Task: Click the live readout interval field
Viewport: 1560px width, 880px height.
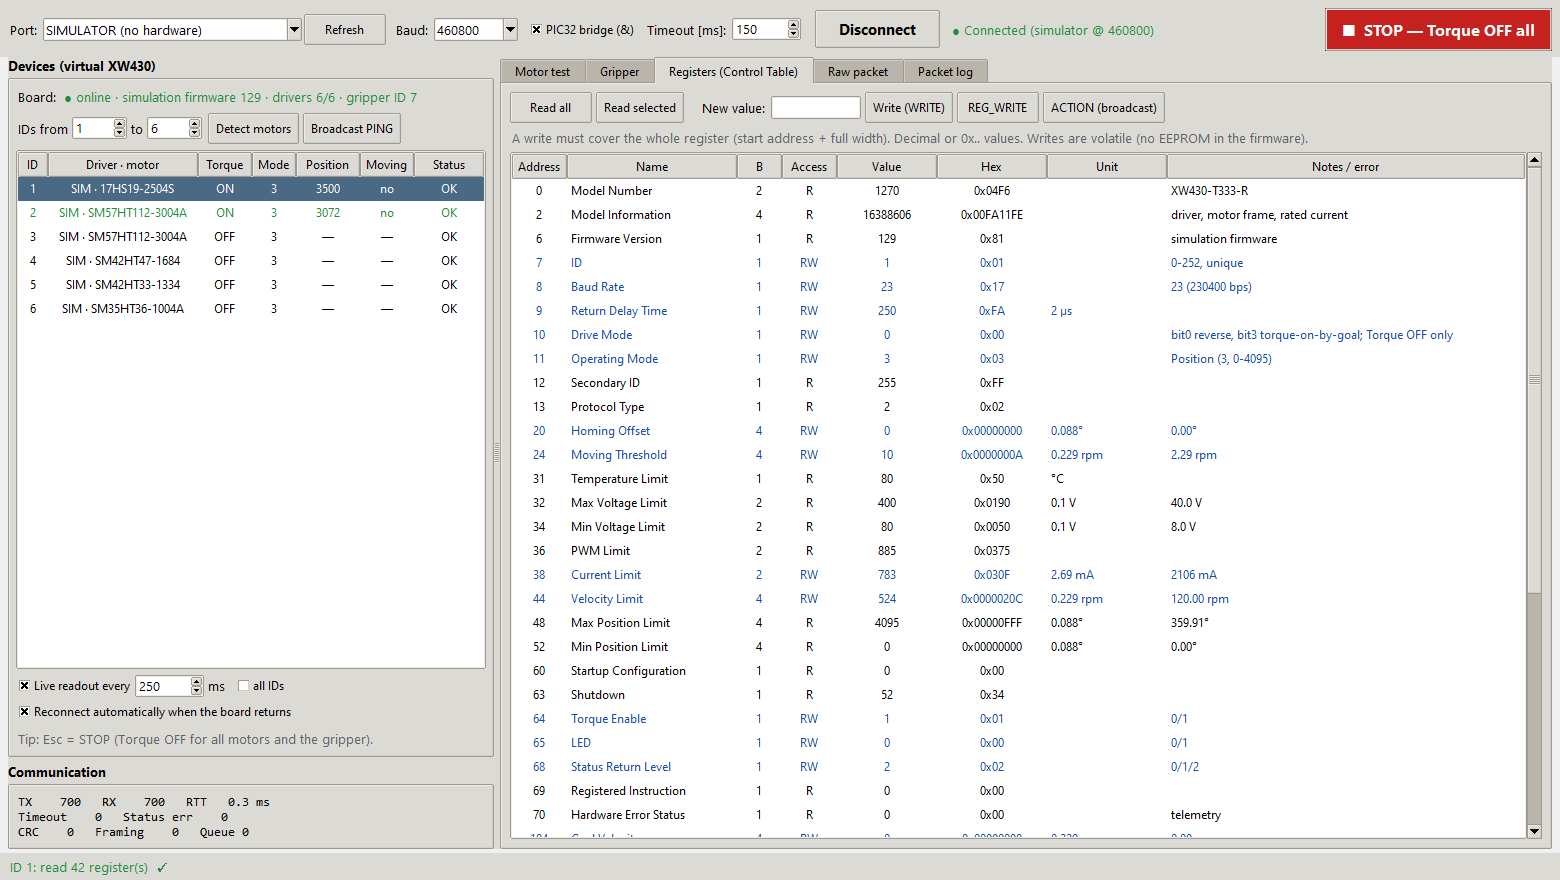Action: [x=163, y=686]
